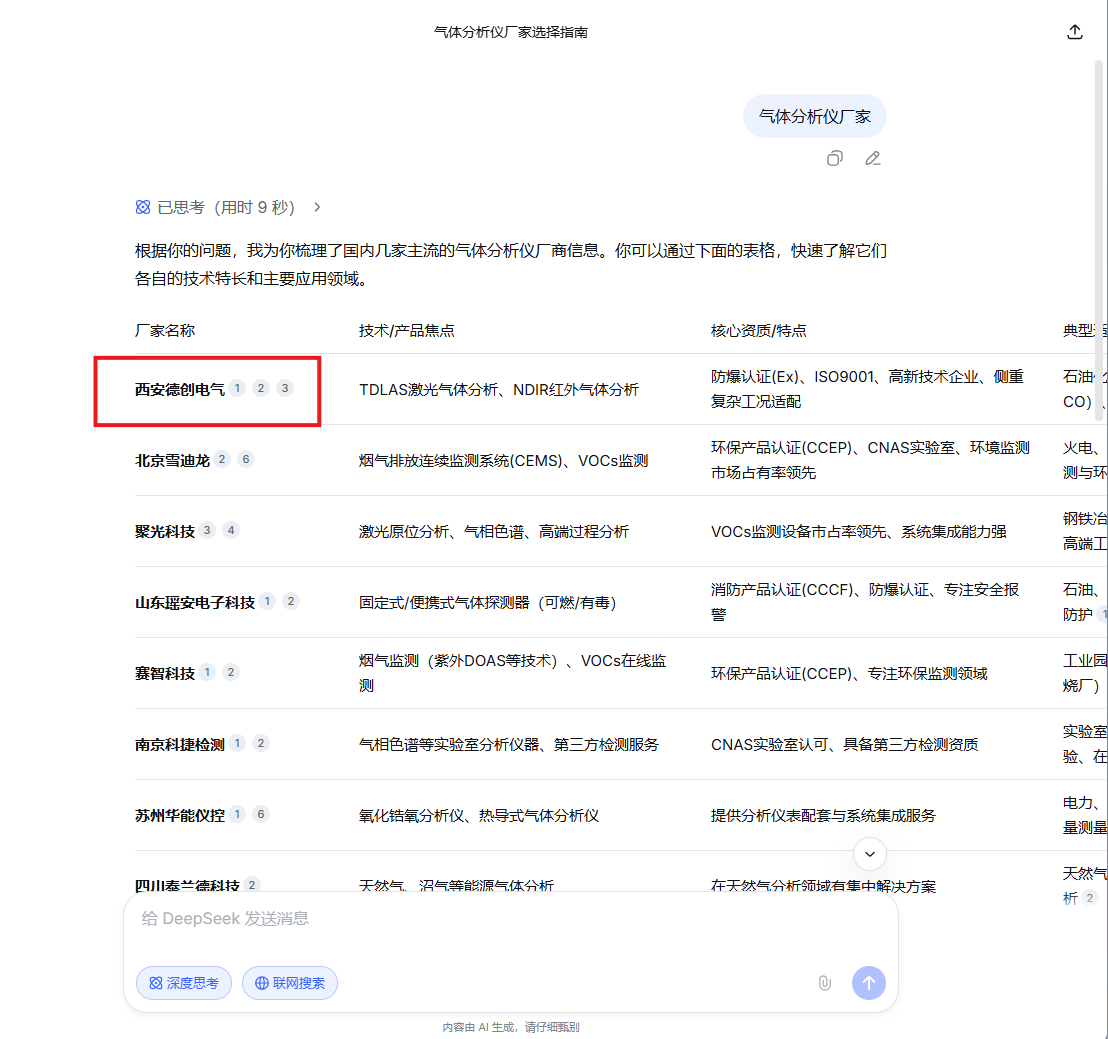Viewport: 1108px width, 1039px height.
Task: Click the scroll-to-bottom down arrow button
Action: [x=870, y=854]
